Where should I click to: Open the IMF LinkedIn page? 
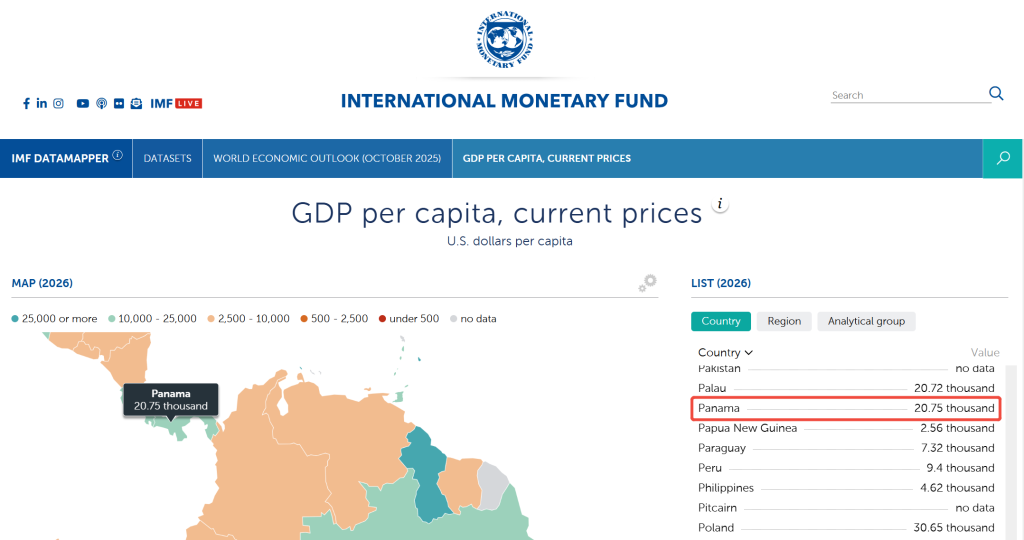(42, 103)
